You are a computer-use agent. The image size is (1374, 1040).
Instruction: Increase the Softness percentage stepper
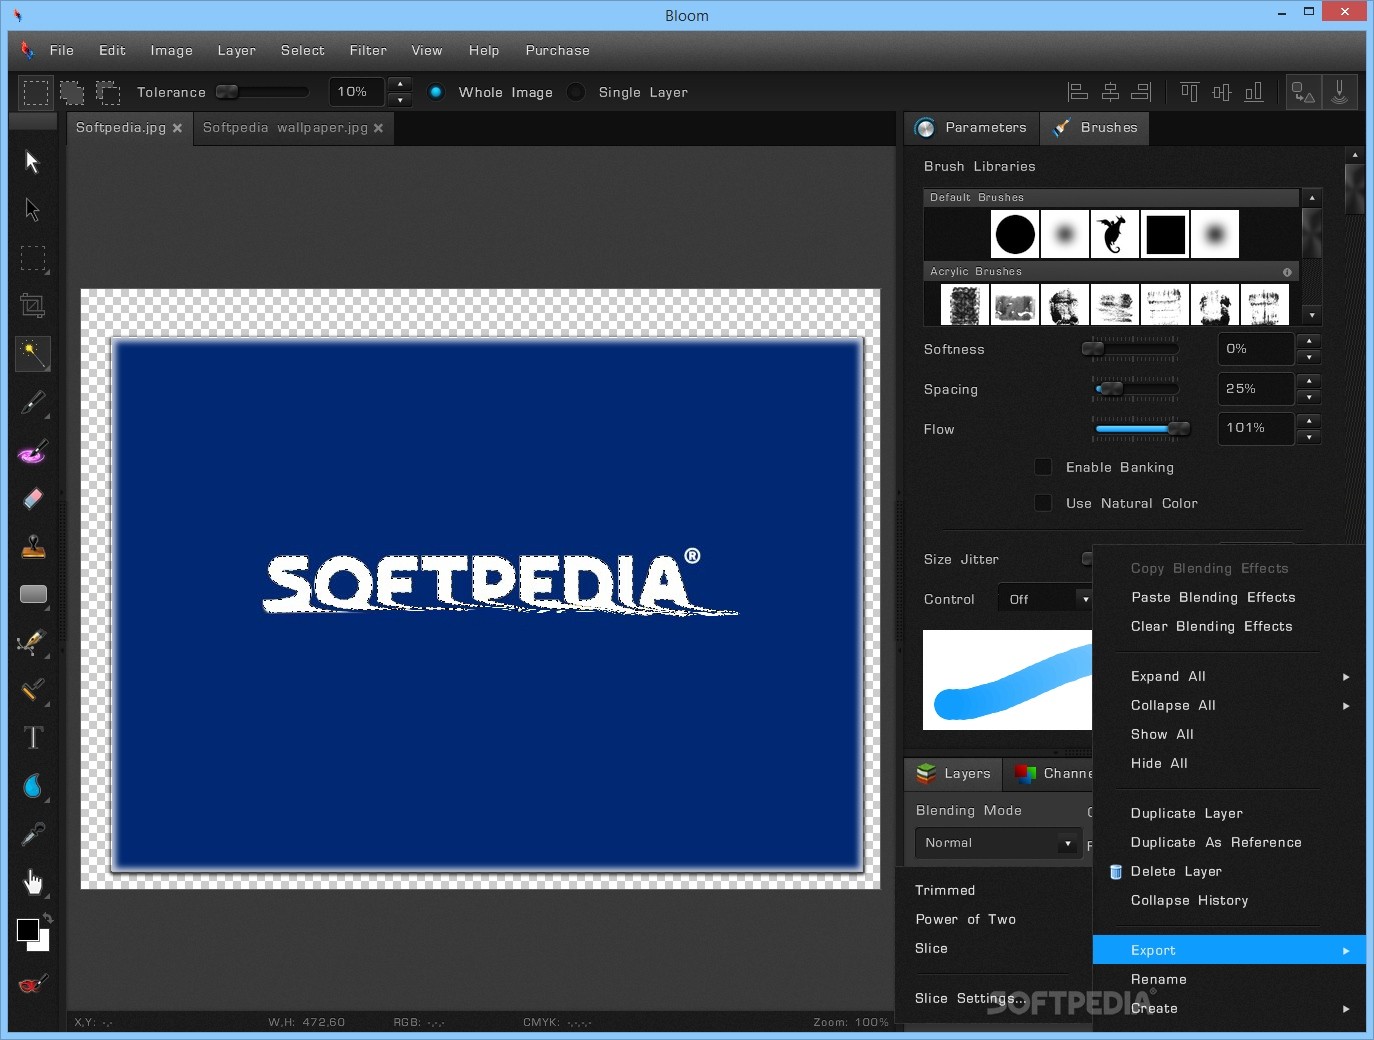(x=1309, y=341)
